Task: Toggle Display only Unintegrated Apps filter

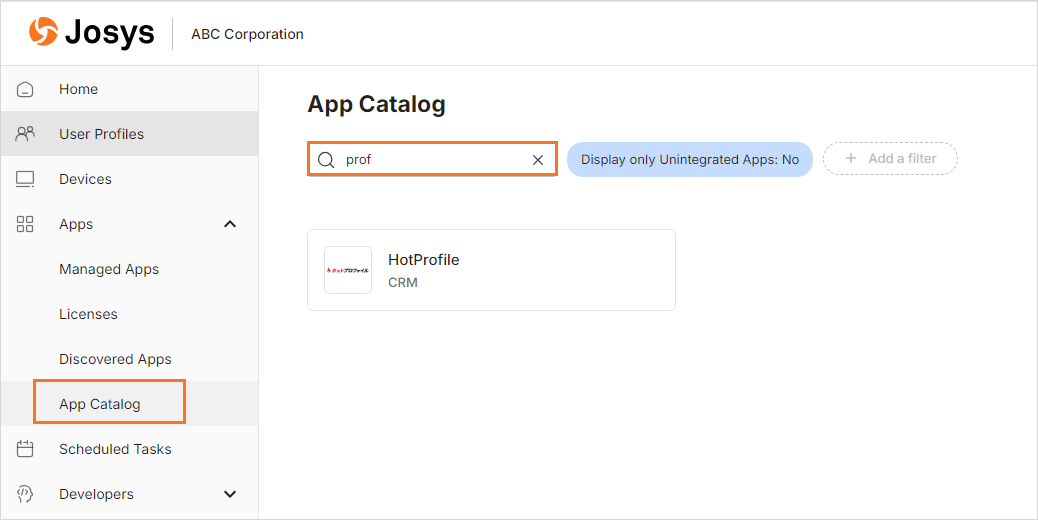Action: [x=690, y=159]
